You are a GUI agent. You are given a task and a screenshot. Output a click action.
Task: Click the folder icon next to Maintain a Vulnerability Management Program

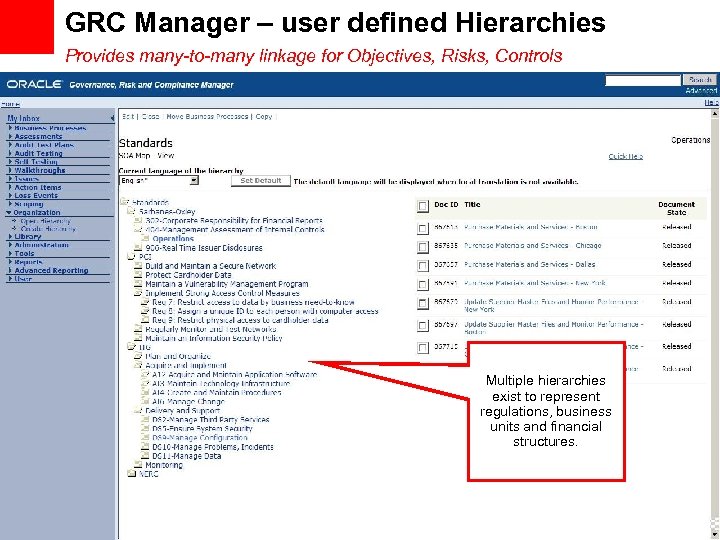(x=138, y=284)
